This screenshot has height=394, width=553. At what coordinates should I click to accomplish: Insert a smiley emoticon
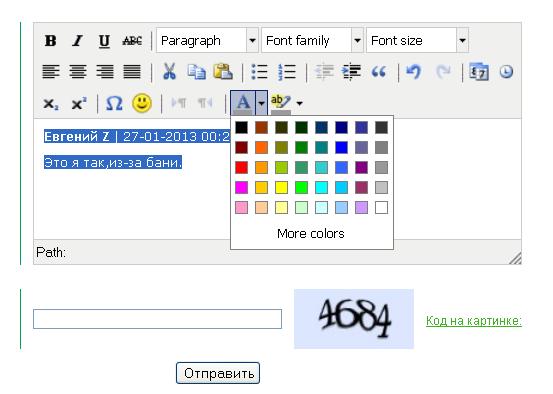coord(142,103)
